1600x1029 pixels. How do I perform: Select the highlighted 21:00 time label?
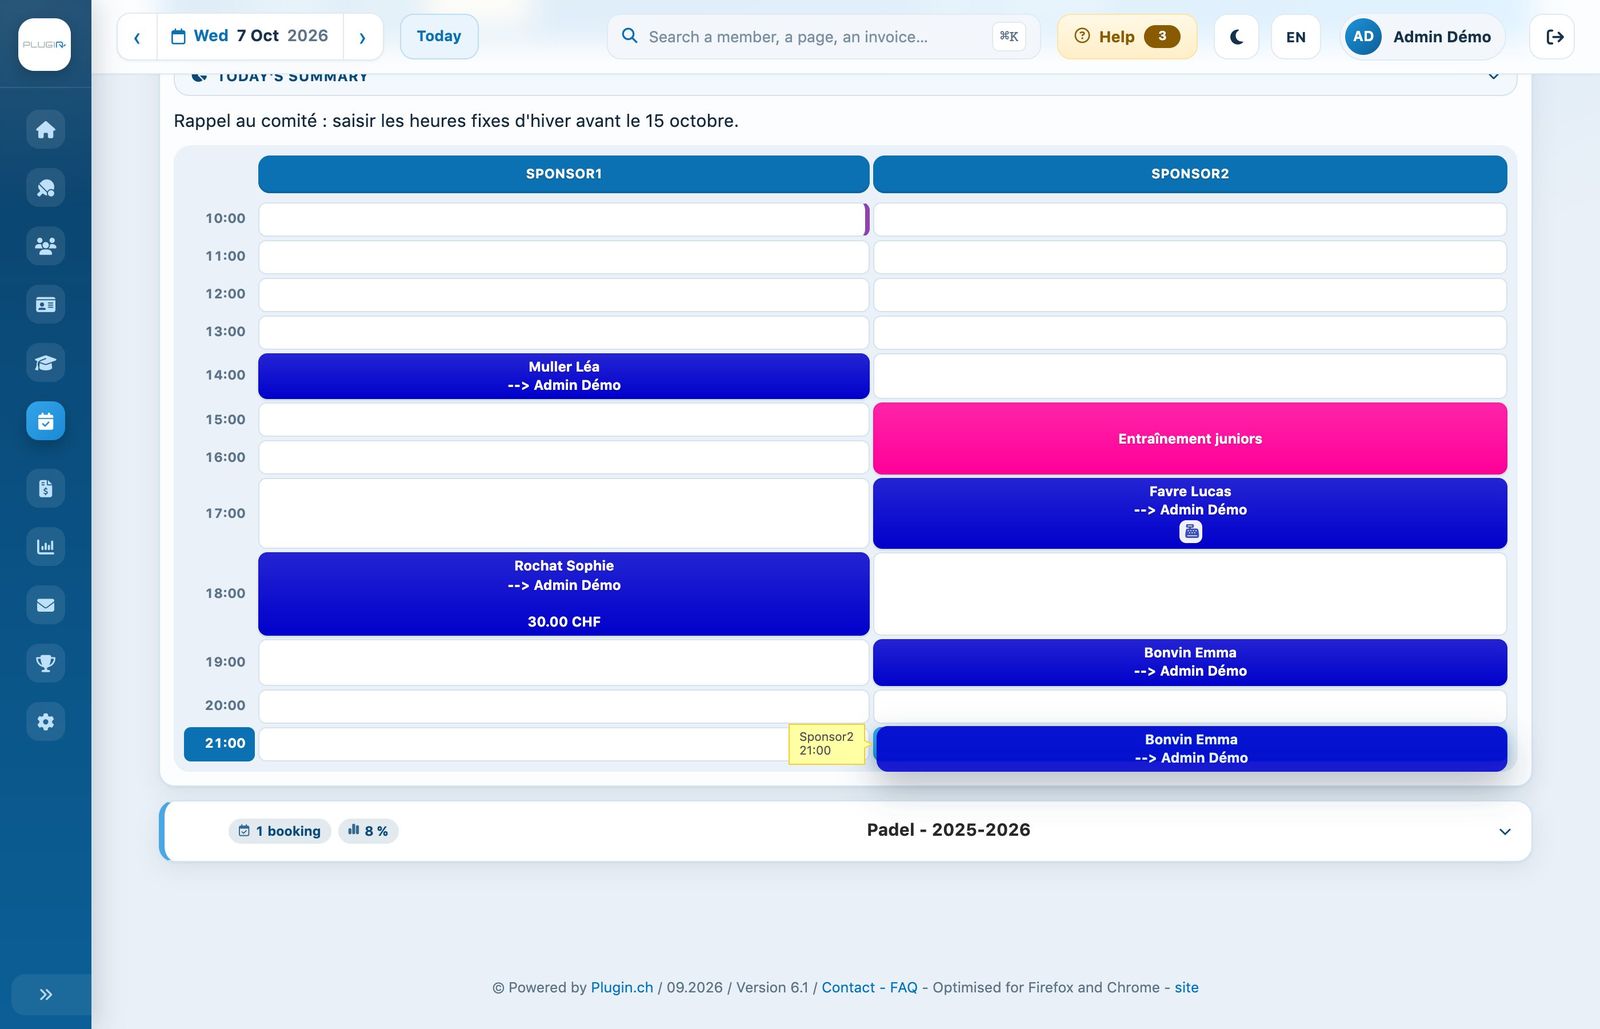pos(220,744)
